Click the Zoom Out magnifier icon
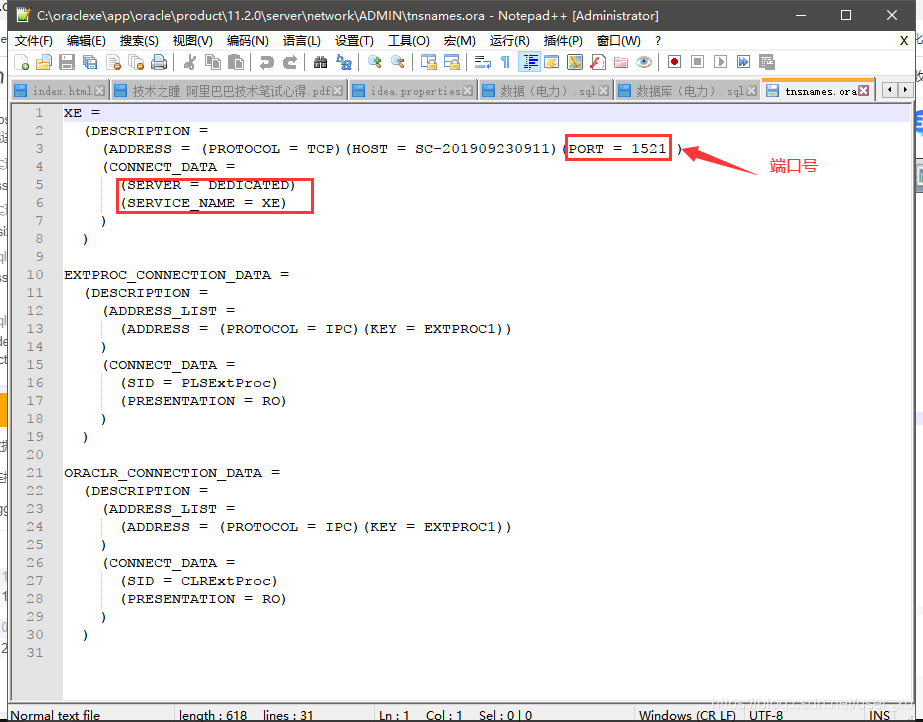This screenshot has height=722, width=923. [398, 62]
